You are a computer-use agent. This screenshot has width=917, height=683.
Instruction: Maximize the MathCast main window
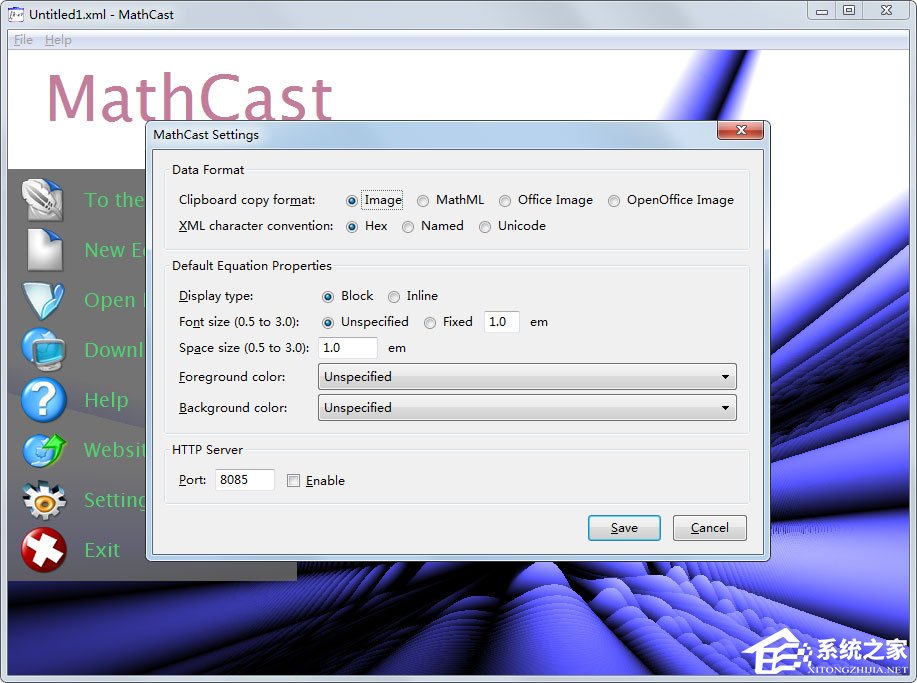coord(849,11)
